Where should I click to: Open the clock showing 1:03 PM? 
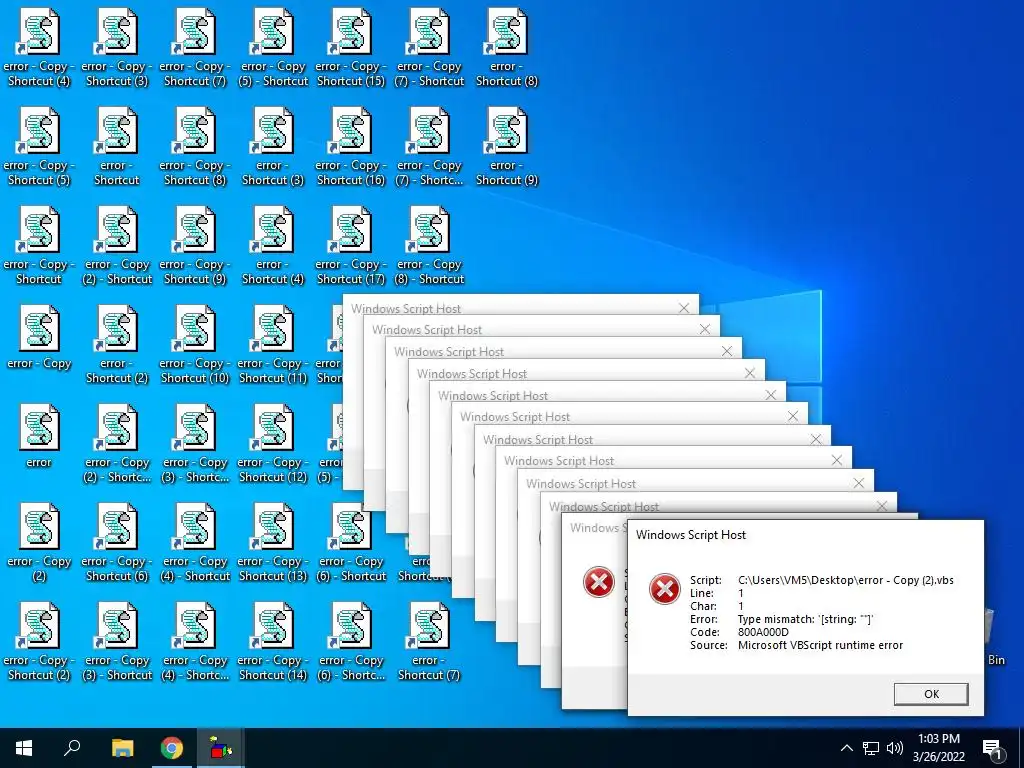938,748
